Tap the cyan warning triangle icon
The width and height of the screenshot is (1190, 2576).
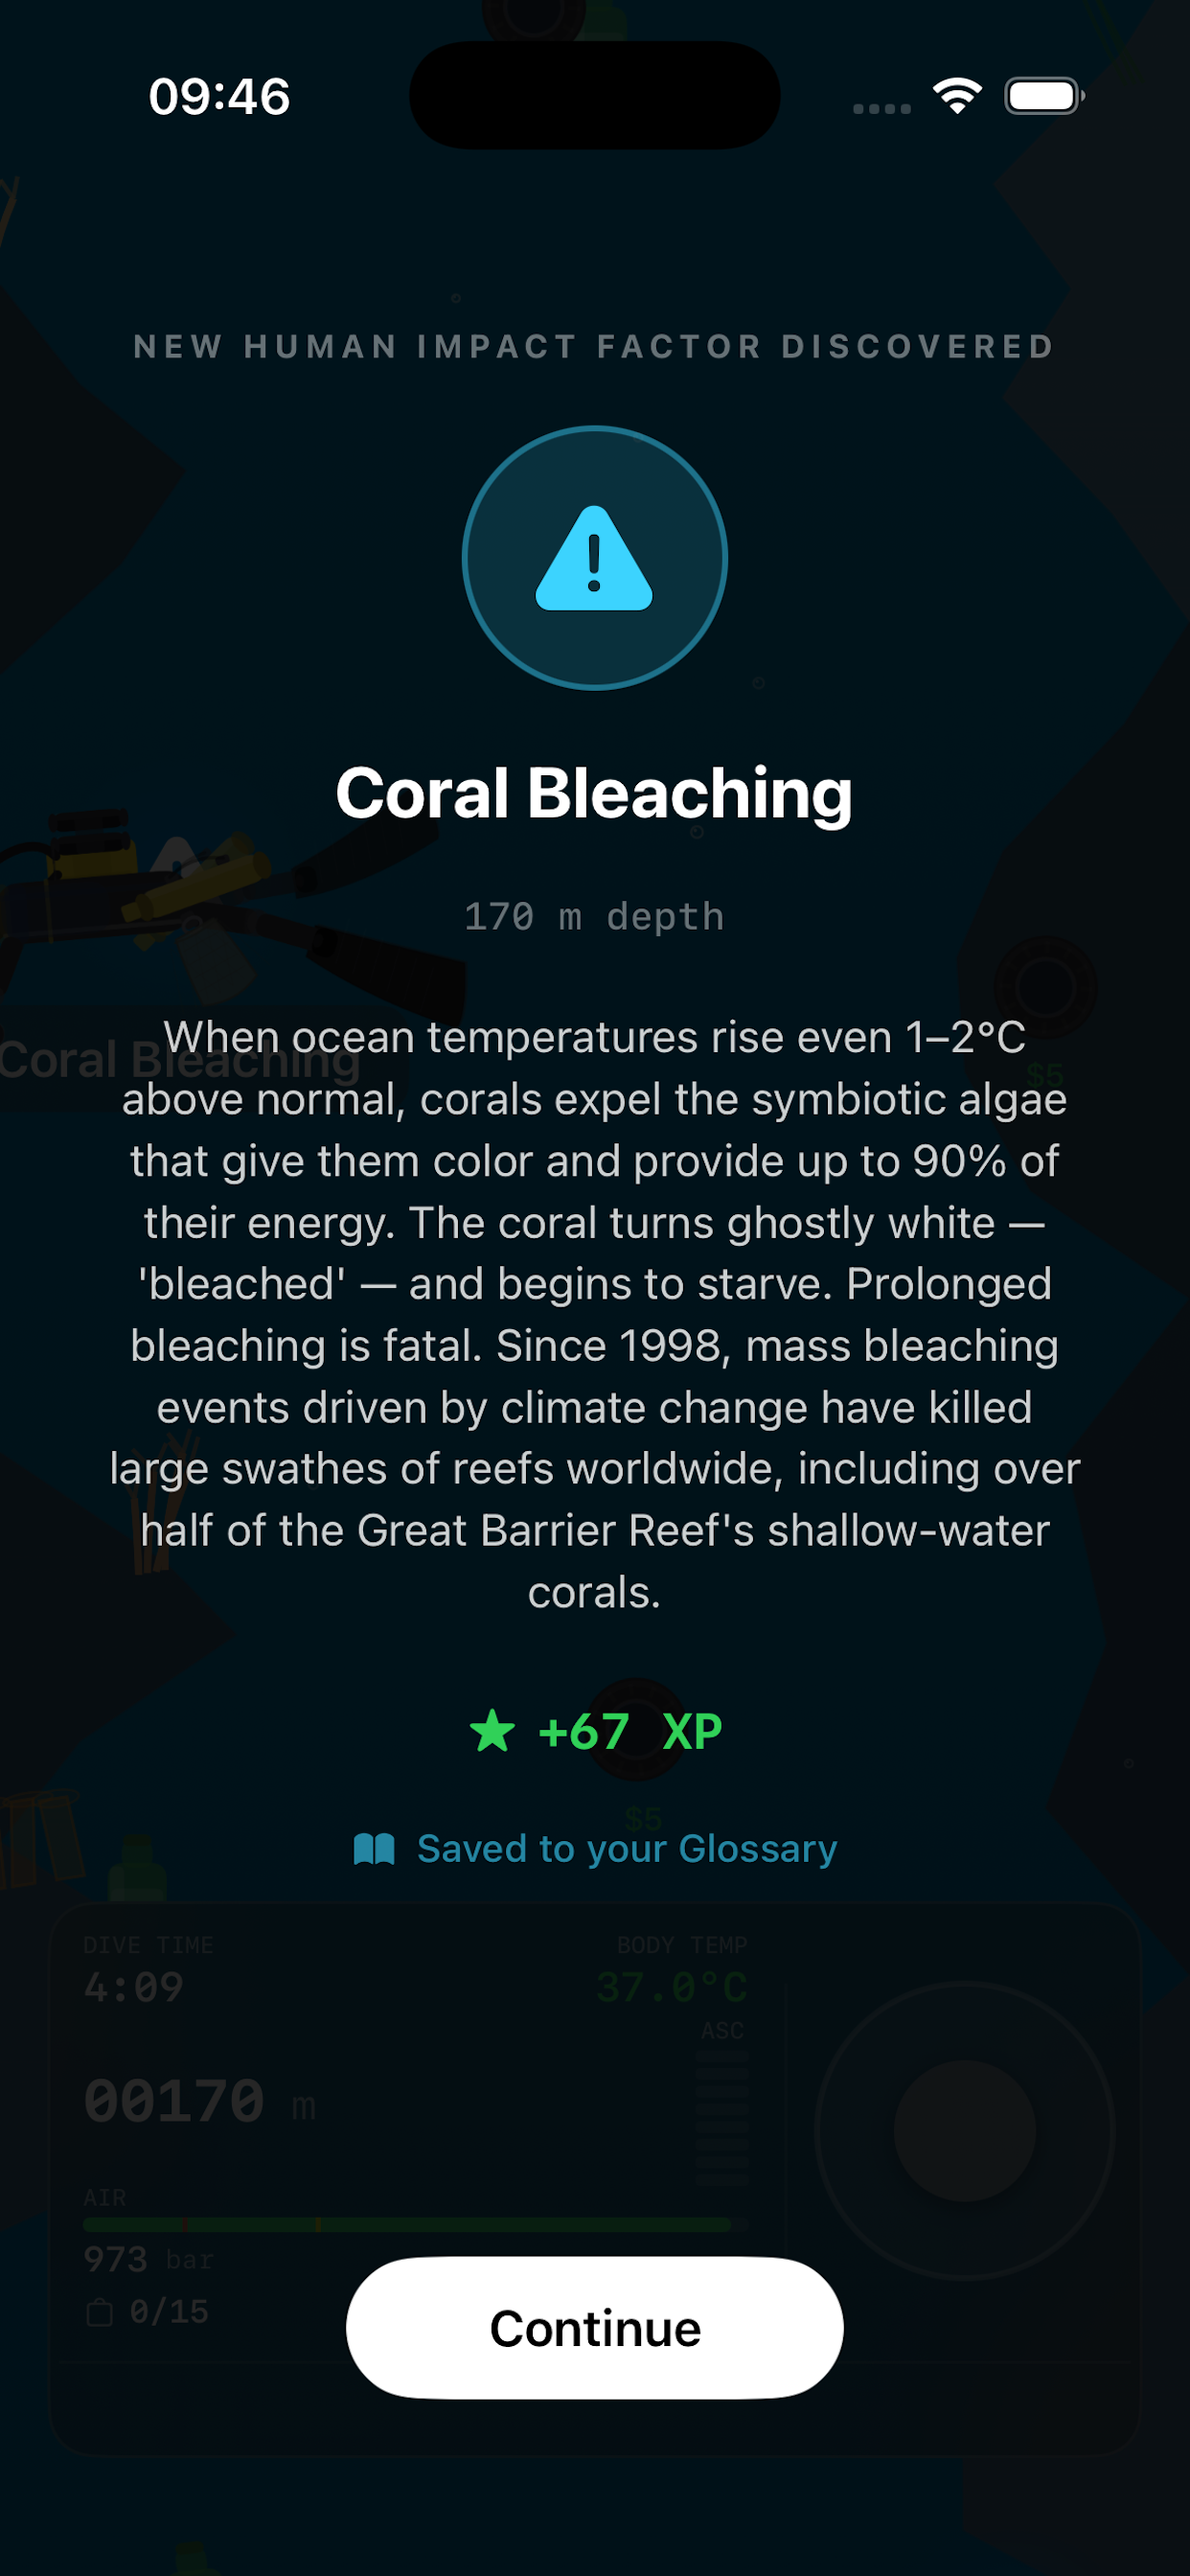(594, 558)
